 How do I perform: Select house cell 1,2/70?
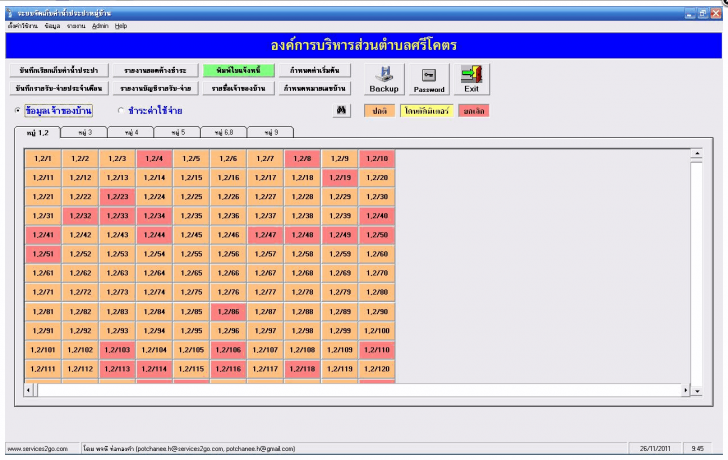(377, 273)
